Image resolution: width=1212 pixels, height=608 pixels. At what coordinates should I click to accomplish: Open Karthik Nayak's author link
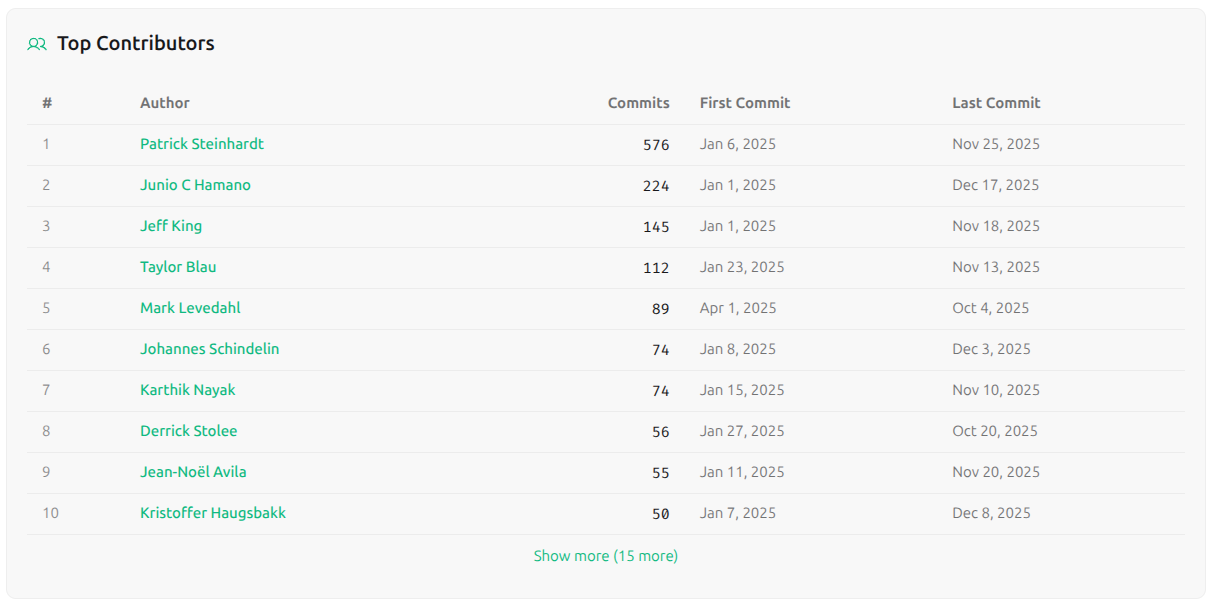pos(190,390)
